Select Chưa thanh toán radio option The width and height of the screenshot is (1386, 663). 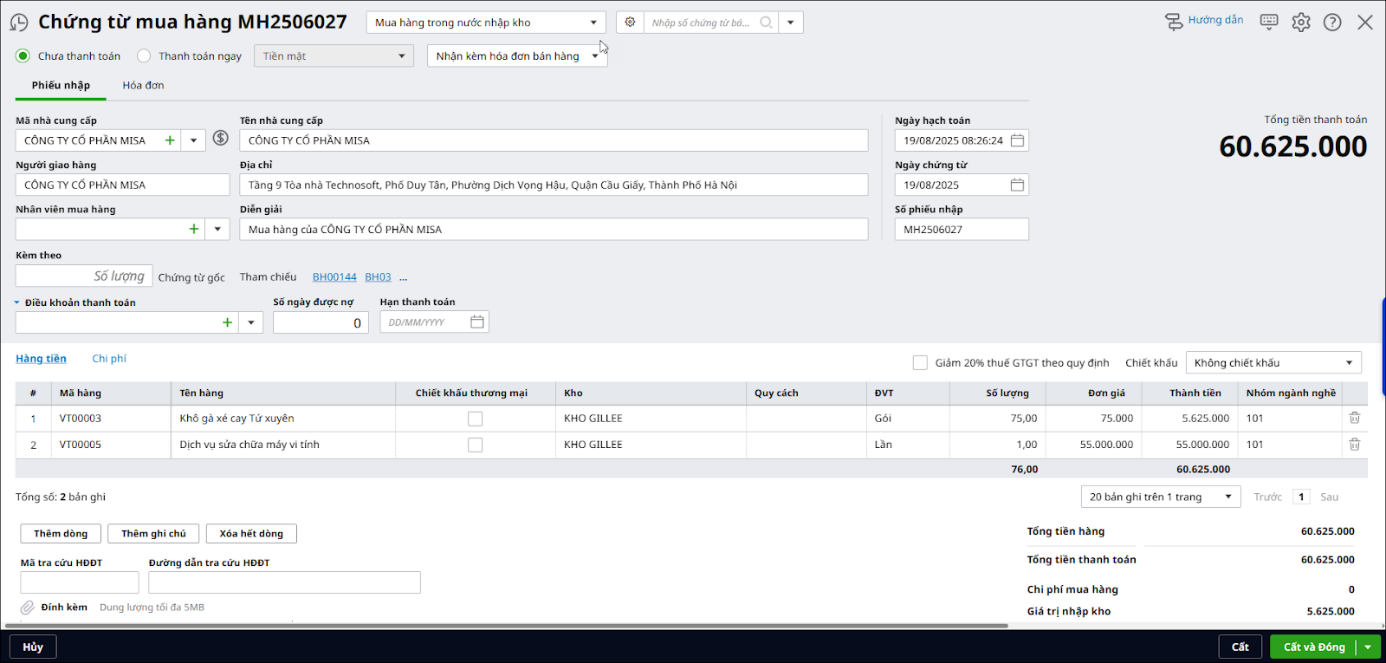coord(23,56)
